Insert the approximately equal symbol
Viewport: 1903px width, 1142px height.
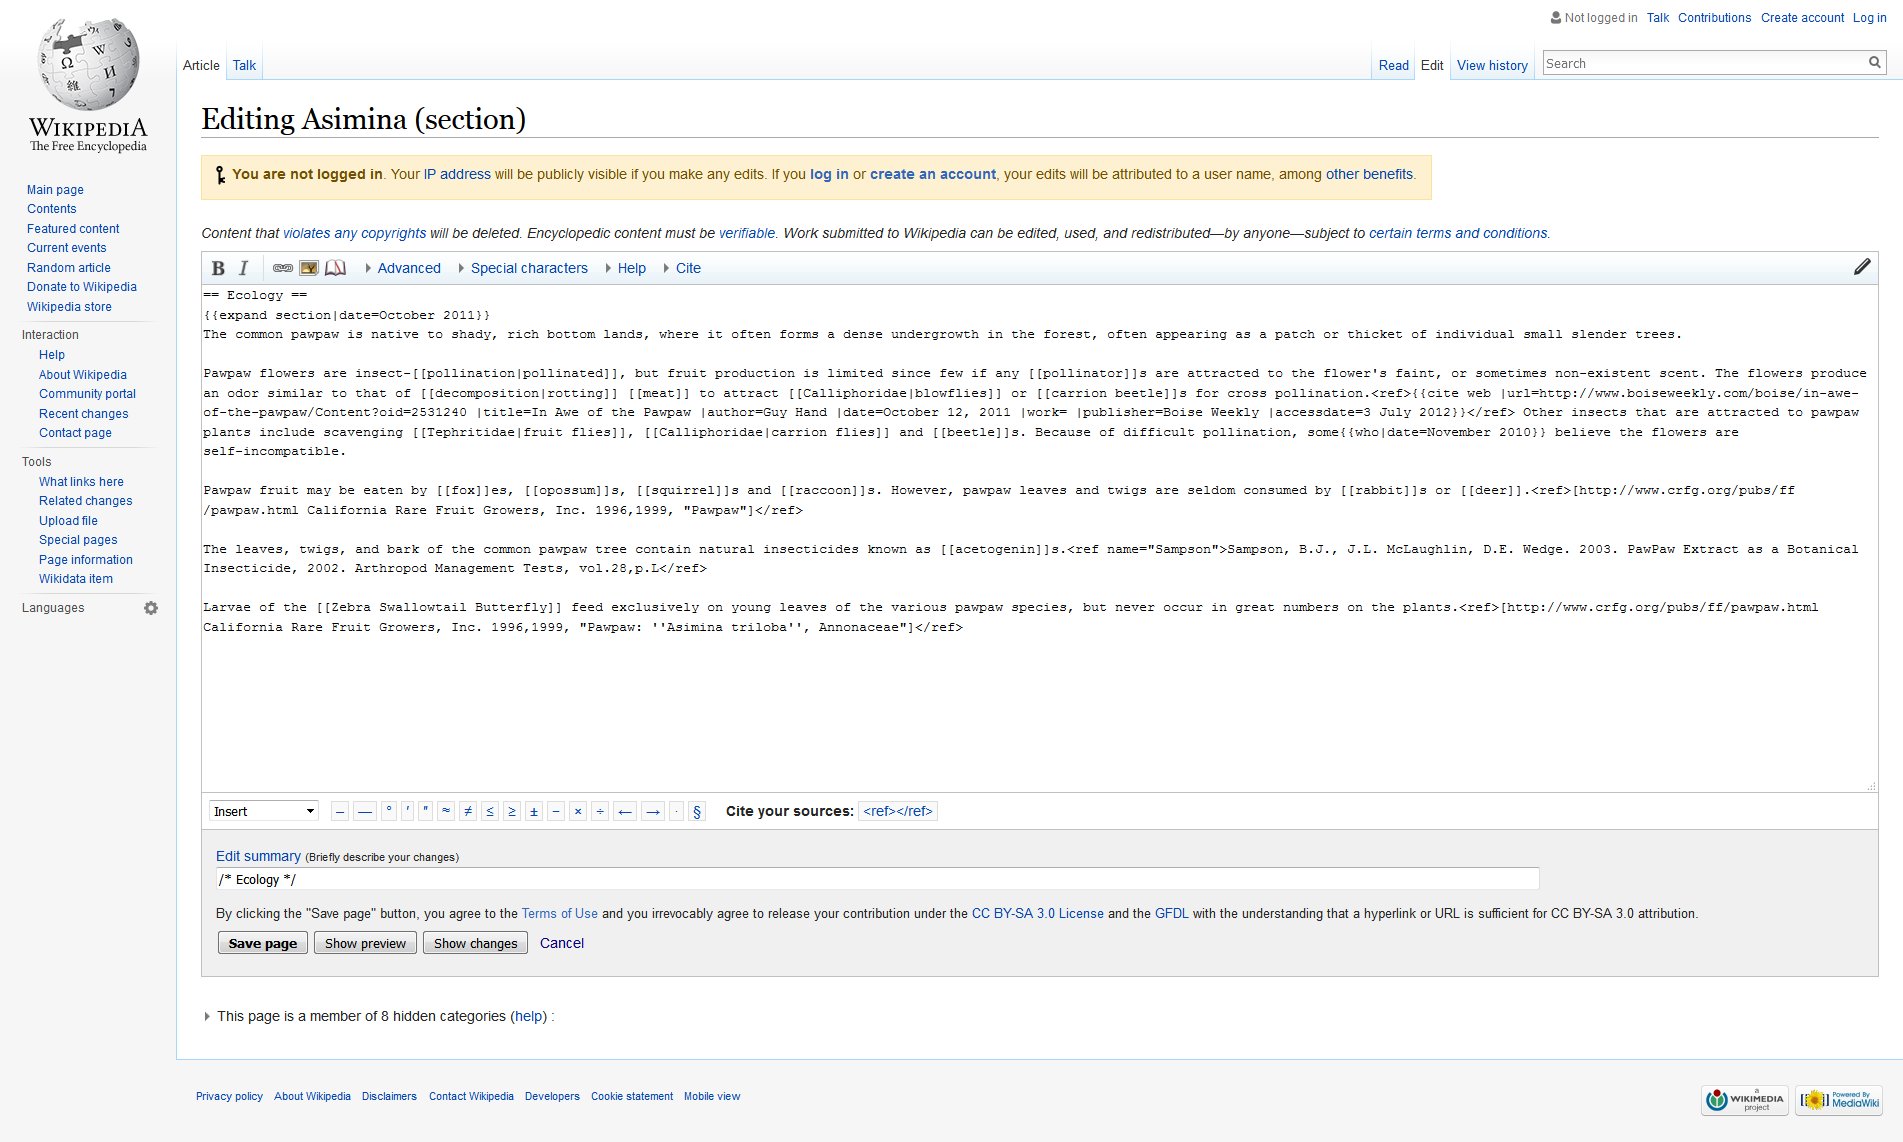coord(446,811)
